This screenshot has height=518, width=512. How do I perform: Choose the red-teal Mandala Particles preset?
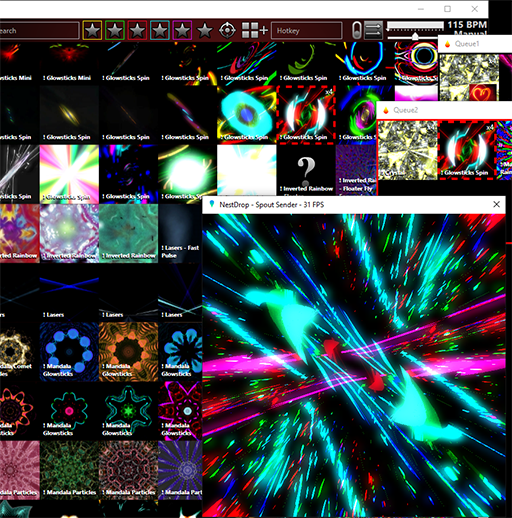click(x=128, y=470)
